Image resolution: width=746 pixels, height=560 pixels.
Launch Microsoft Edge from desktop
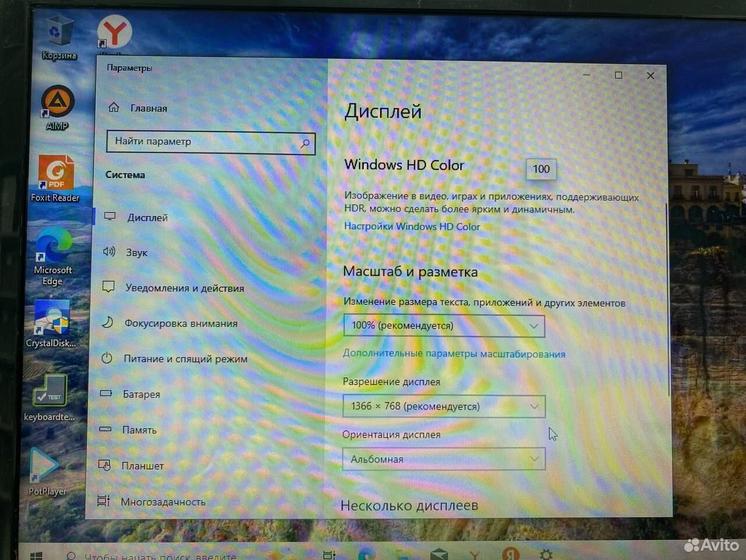pyautogui.click(x=52, y=245)
